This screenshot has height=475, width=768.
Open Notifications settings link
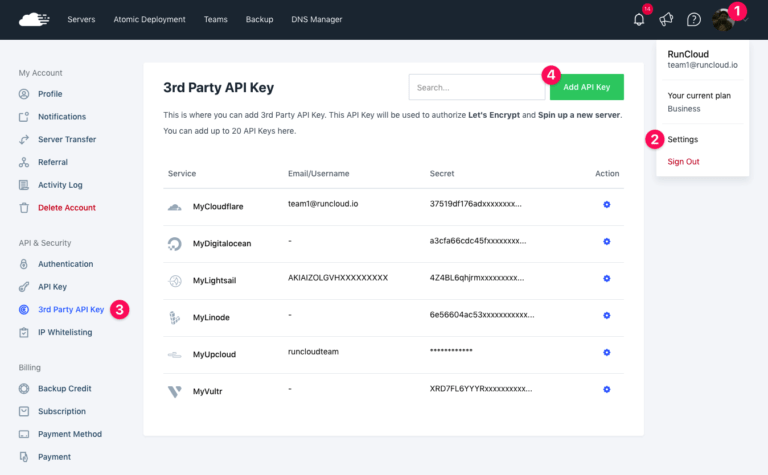(x=62, y=117)
